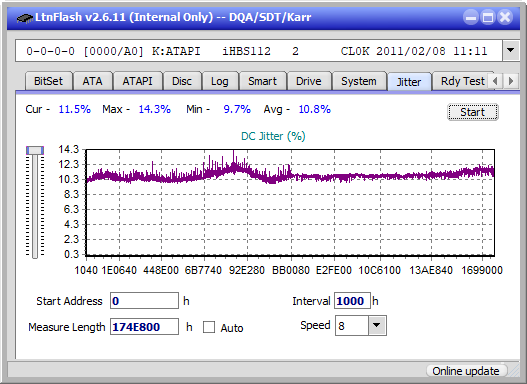Focus the Measure Length field
This screenshot has width=527, height=384.
click(145, 327)
